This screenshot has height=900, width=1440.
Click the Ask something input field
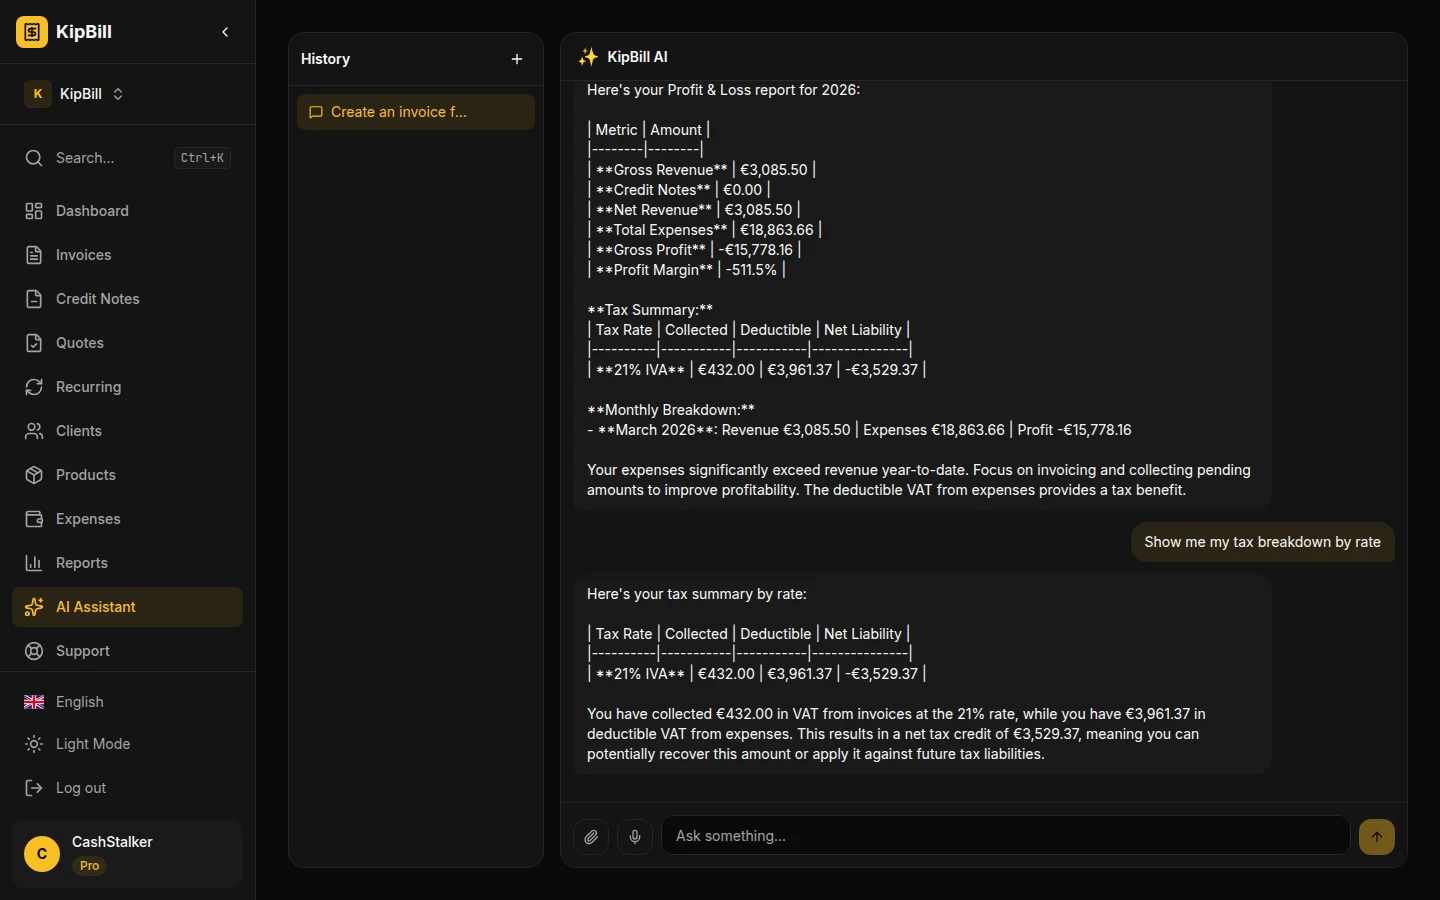tap(1005, 836)
